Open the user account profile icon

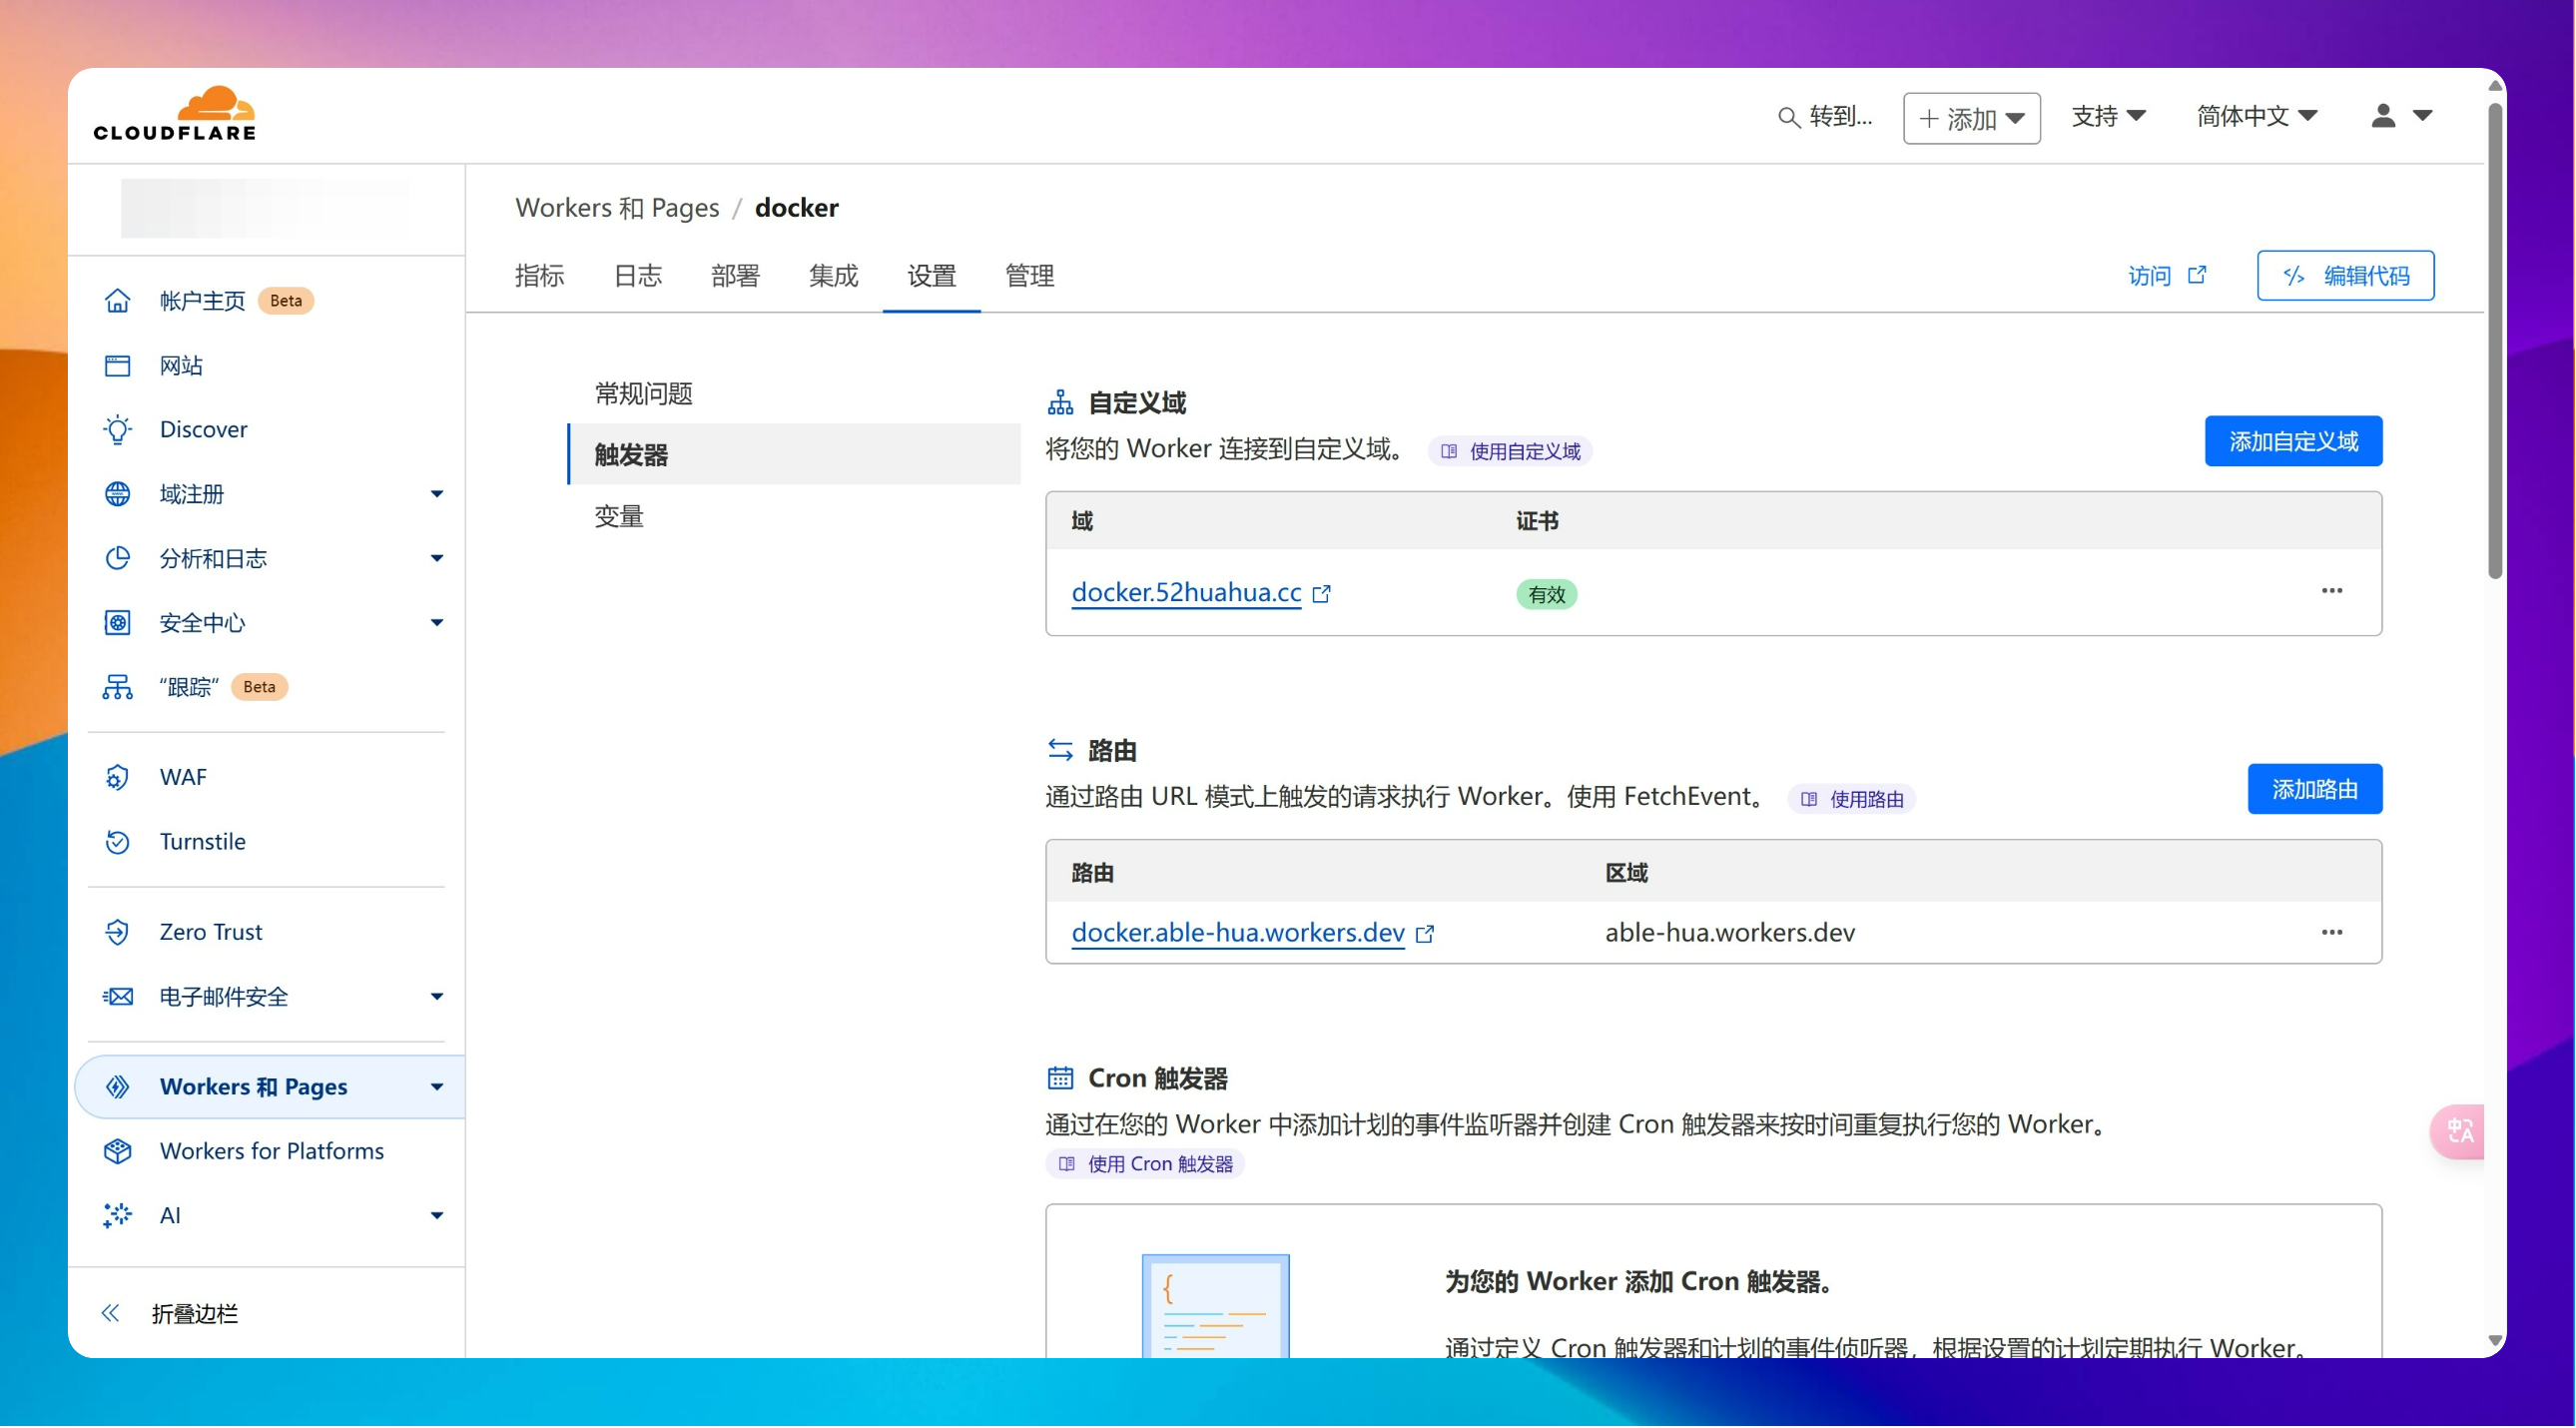point(2384,116)
